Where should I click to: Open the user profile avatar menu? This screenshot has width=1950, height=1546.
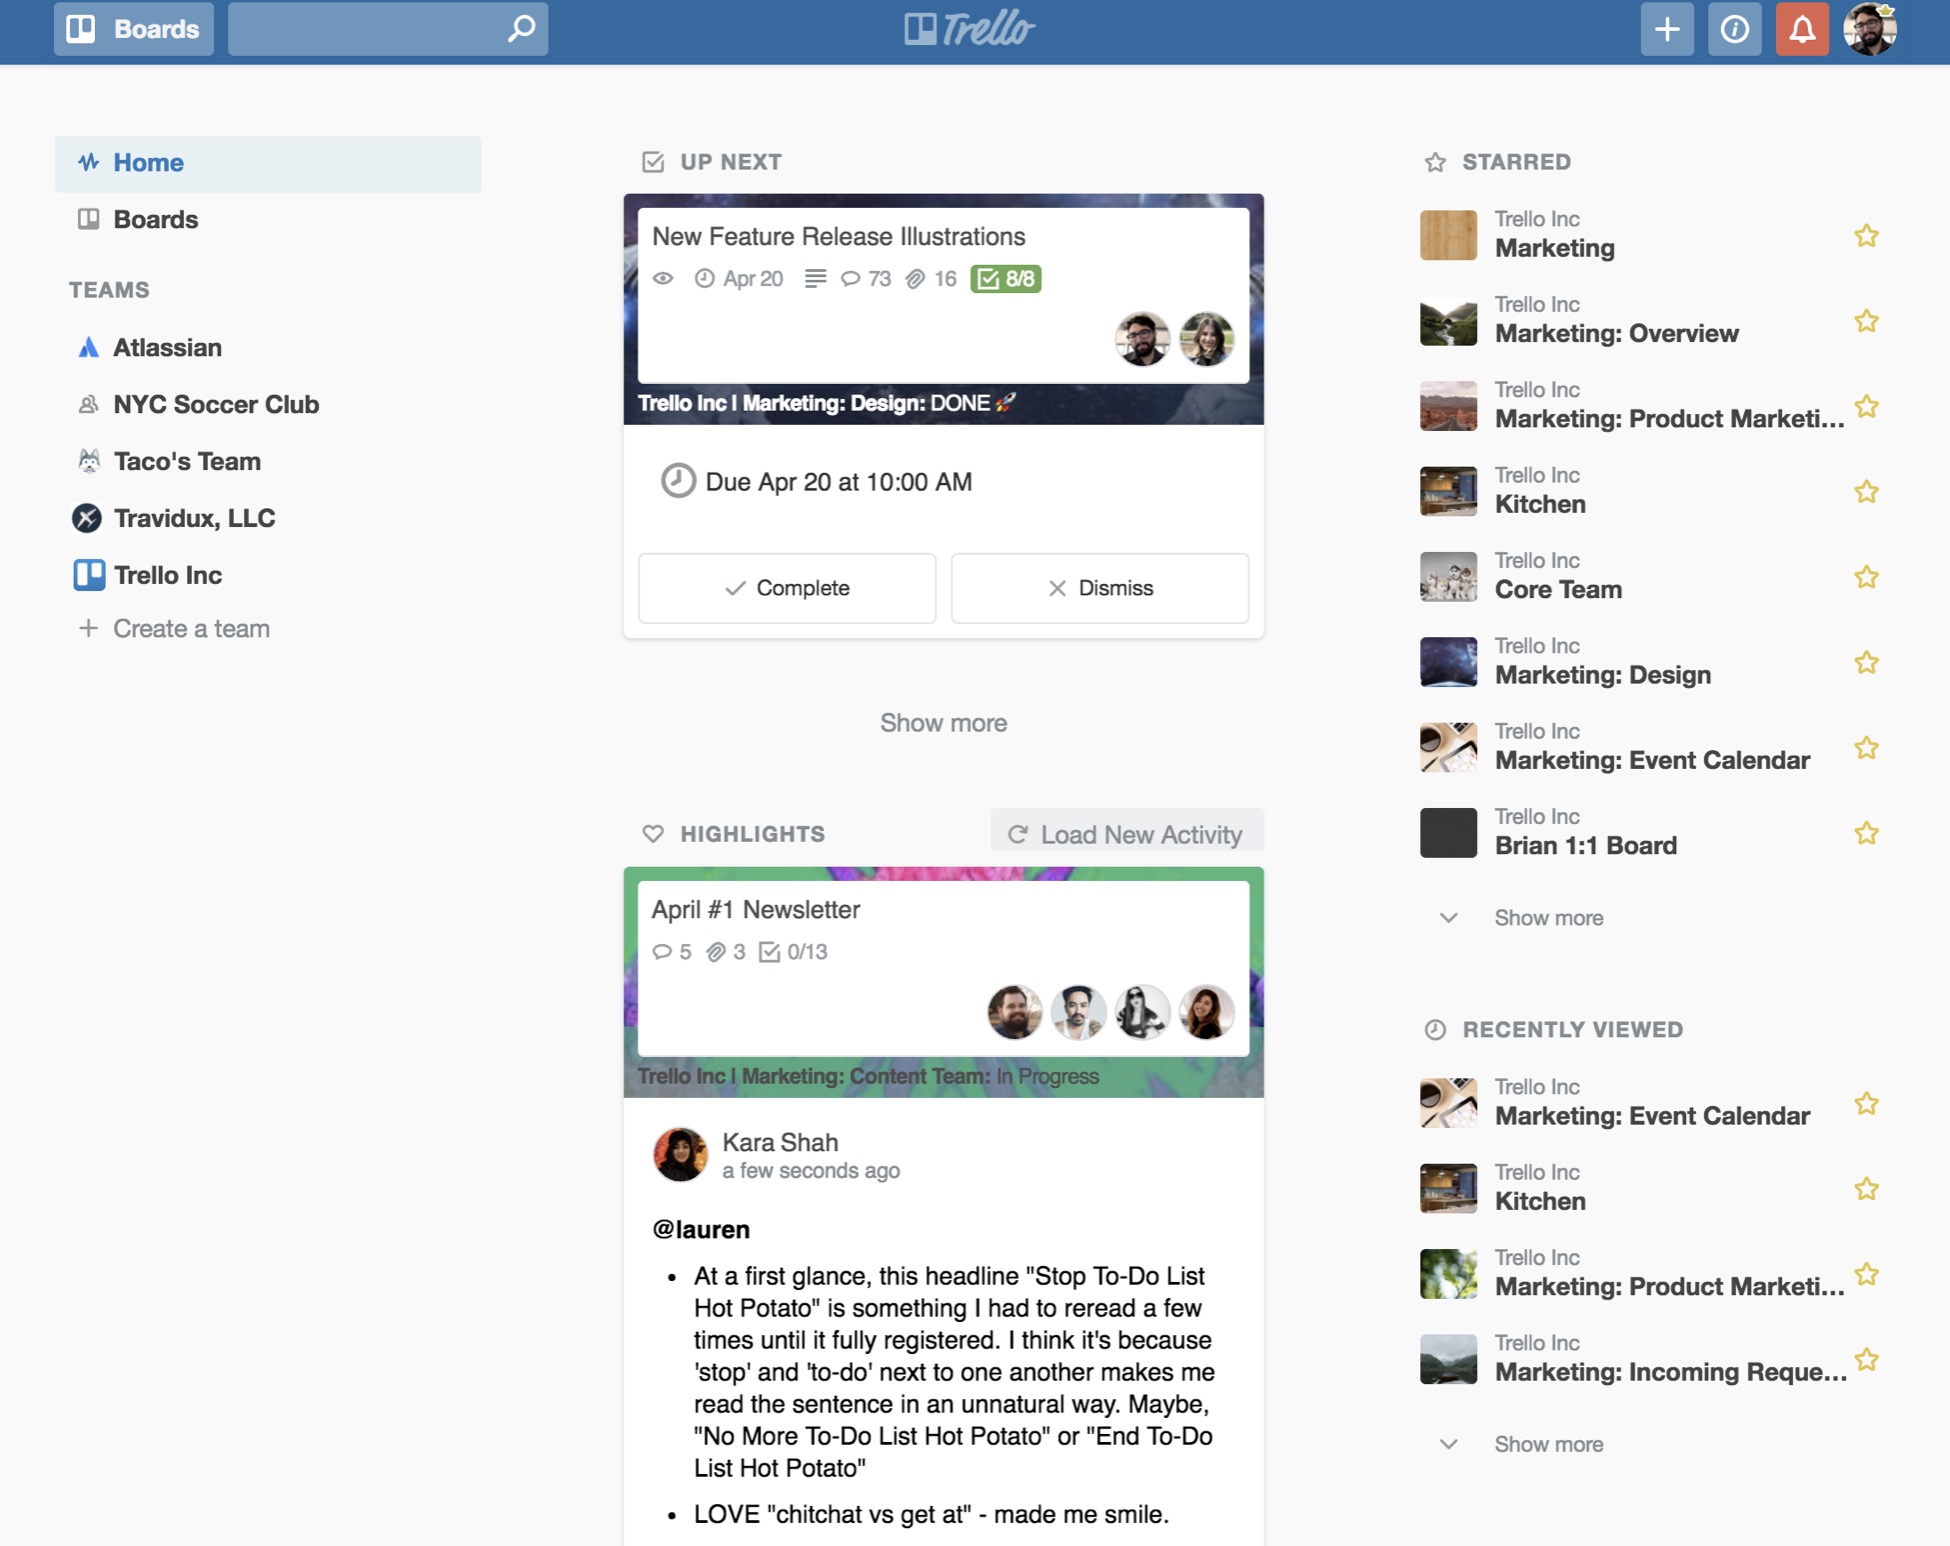tap(1869, 29)
